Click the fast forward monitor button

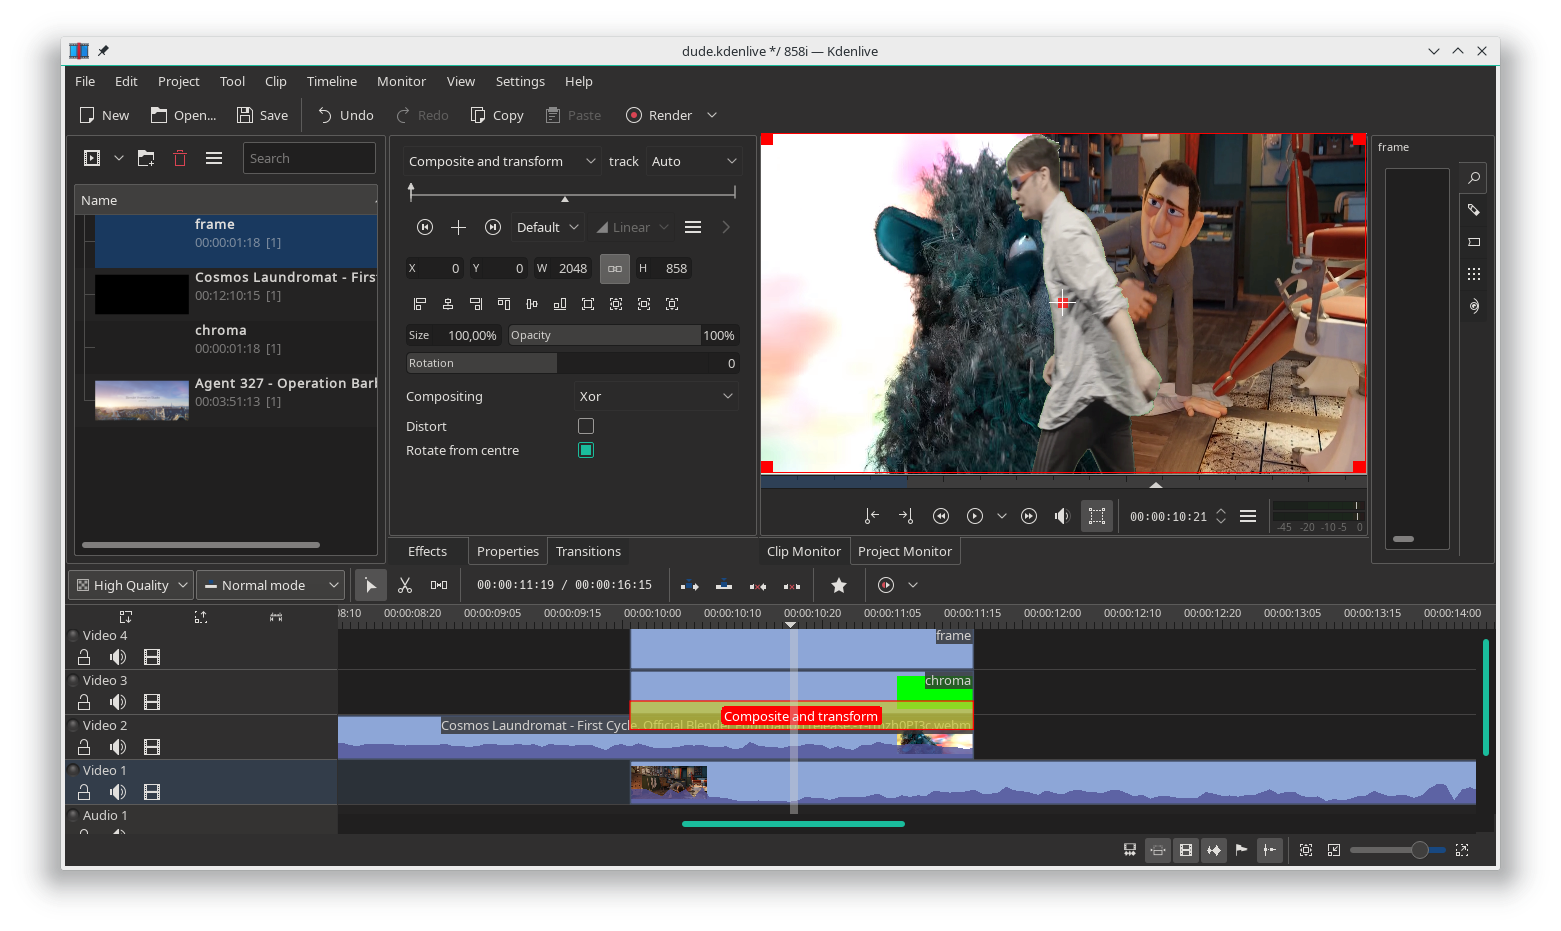pyautogui.click(x=1029, y=516)
